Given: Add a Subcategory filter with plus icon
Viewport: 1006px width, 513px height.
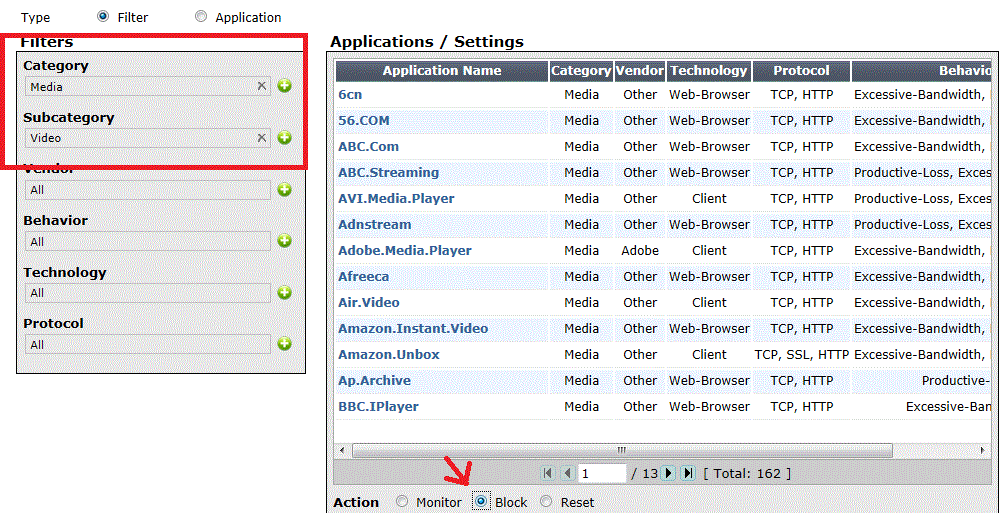Looking at the screenshot, I should 284,138.
